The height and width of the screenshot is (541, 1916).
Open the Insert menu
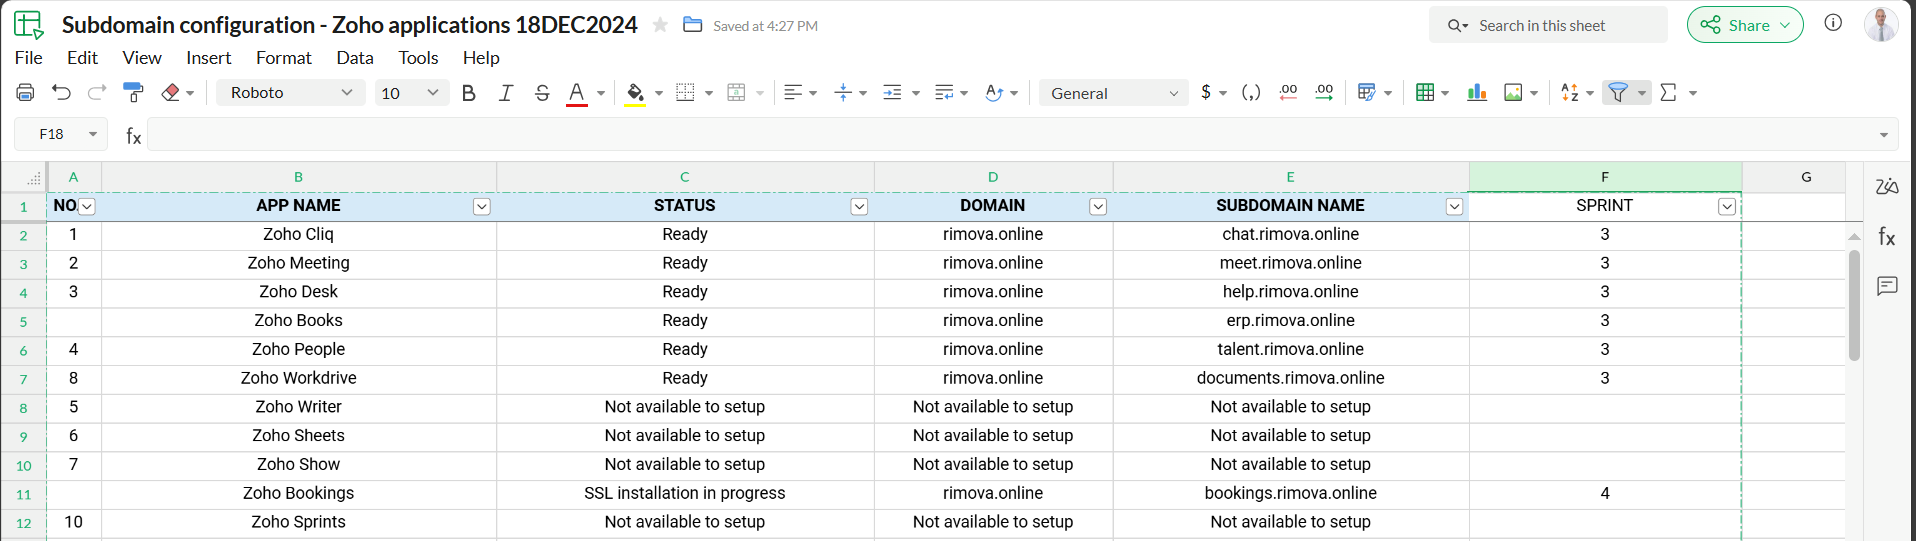click(x=208, y=58)
